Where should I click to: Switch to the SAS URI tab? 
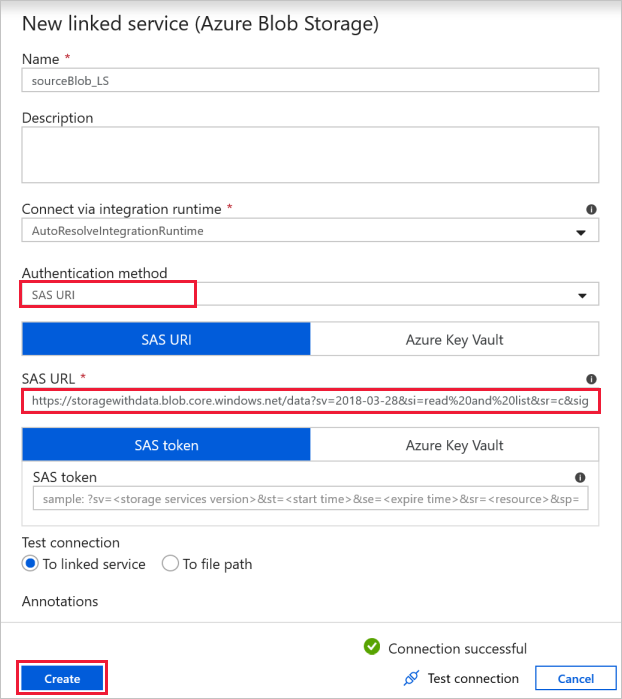(x=167, y=340)
